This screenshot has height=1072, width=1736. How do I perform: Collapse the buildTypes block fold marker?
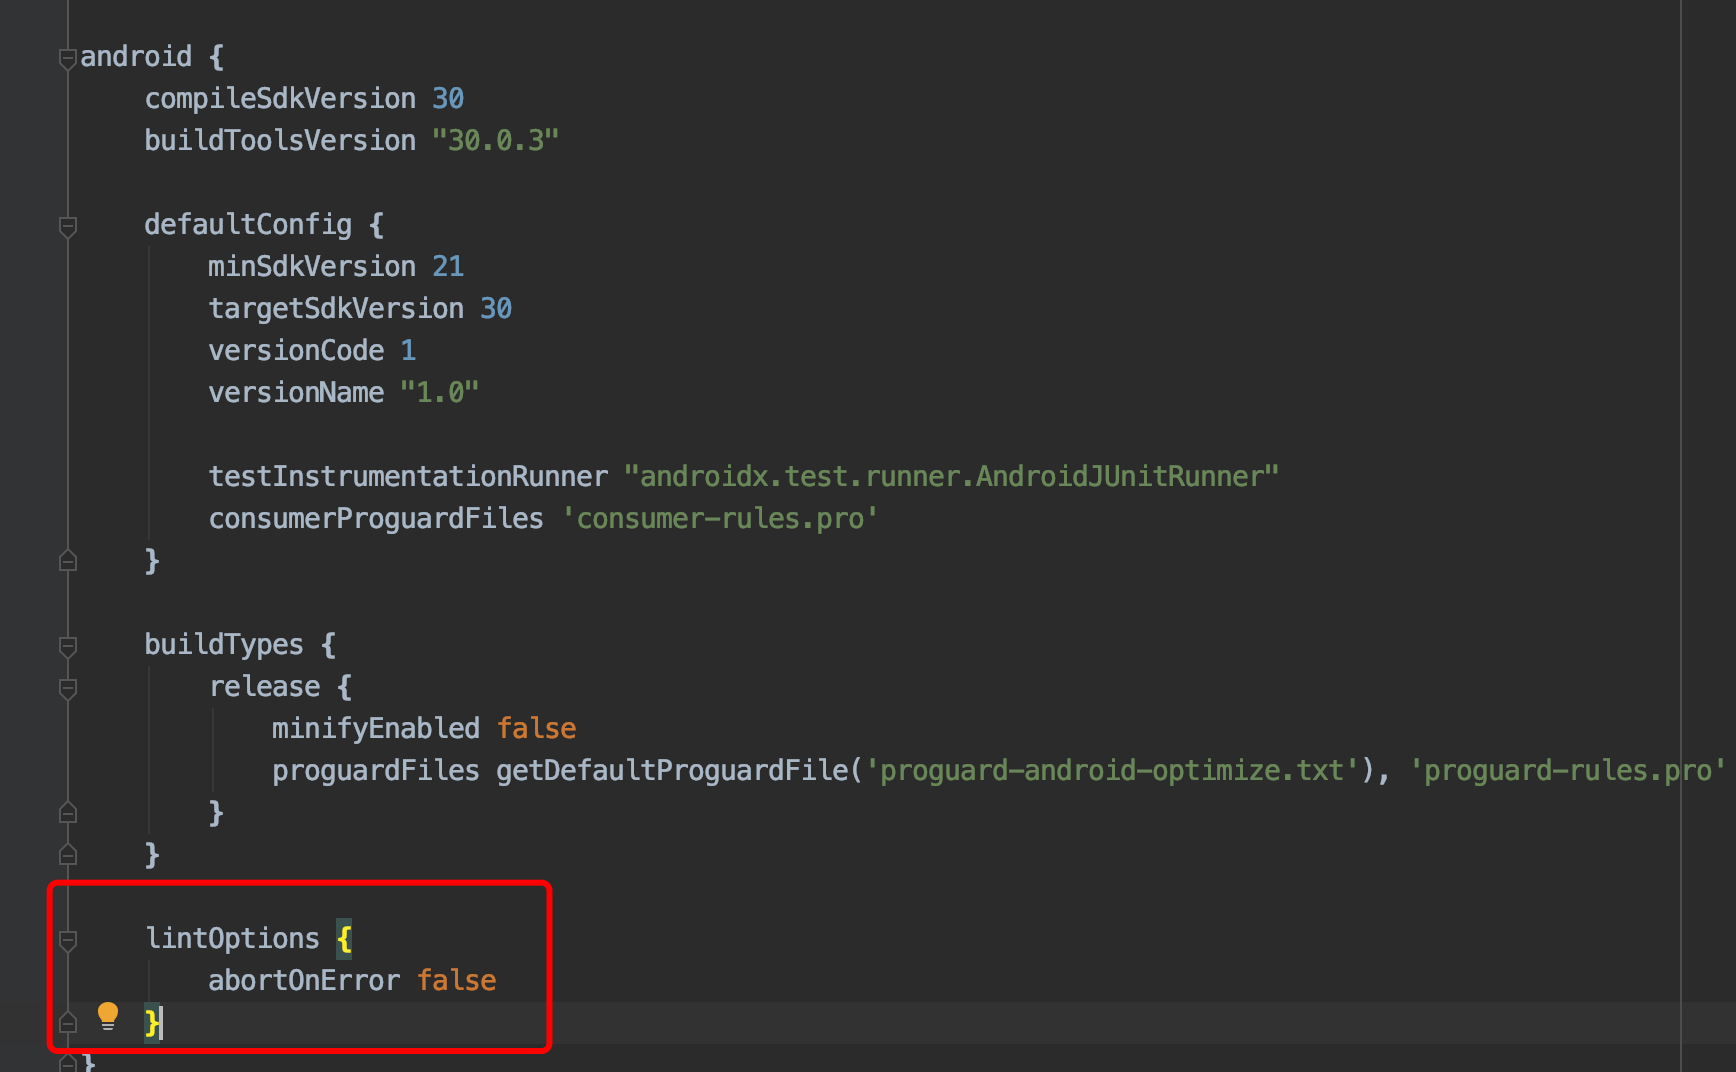68,647
